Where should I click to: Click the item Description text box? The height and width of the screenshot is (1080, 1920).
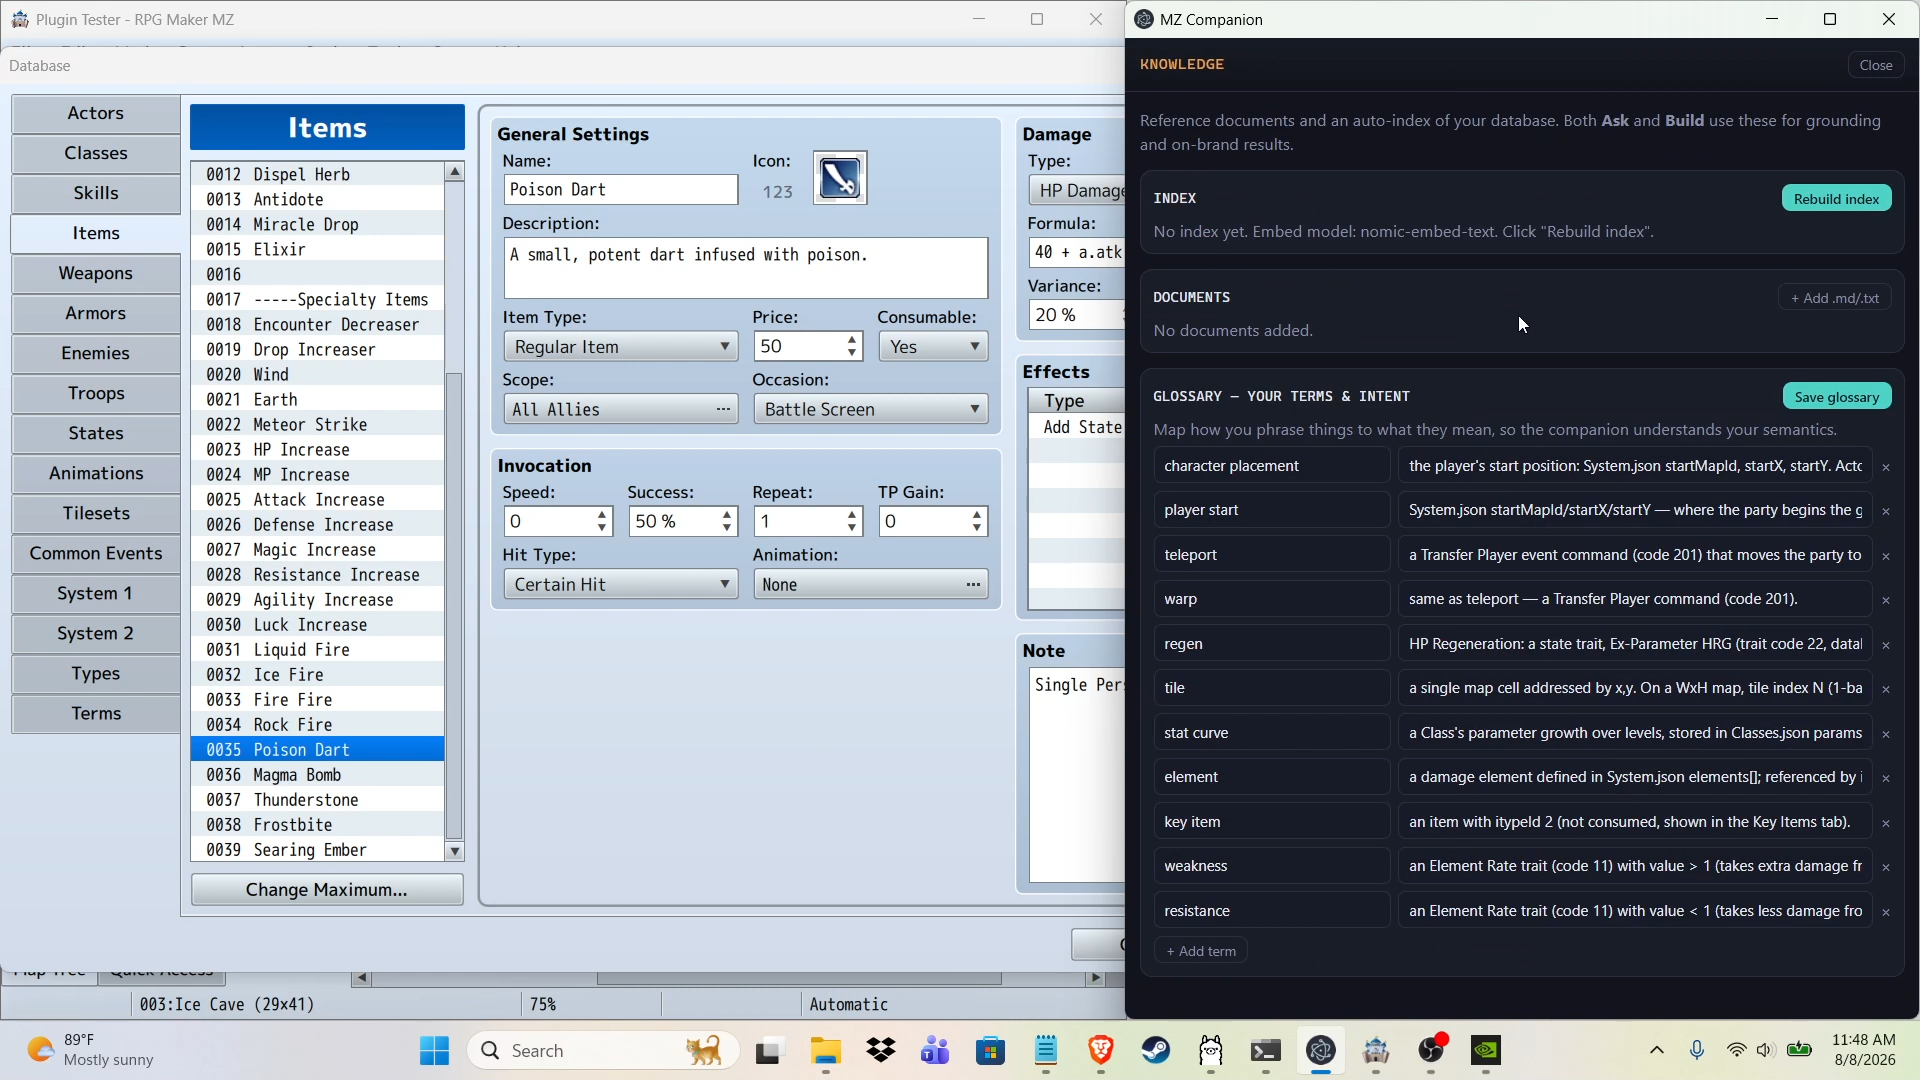745,268
